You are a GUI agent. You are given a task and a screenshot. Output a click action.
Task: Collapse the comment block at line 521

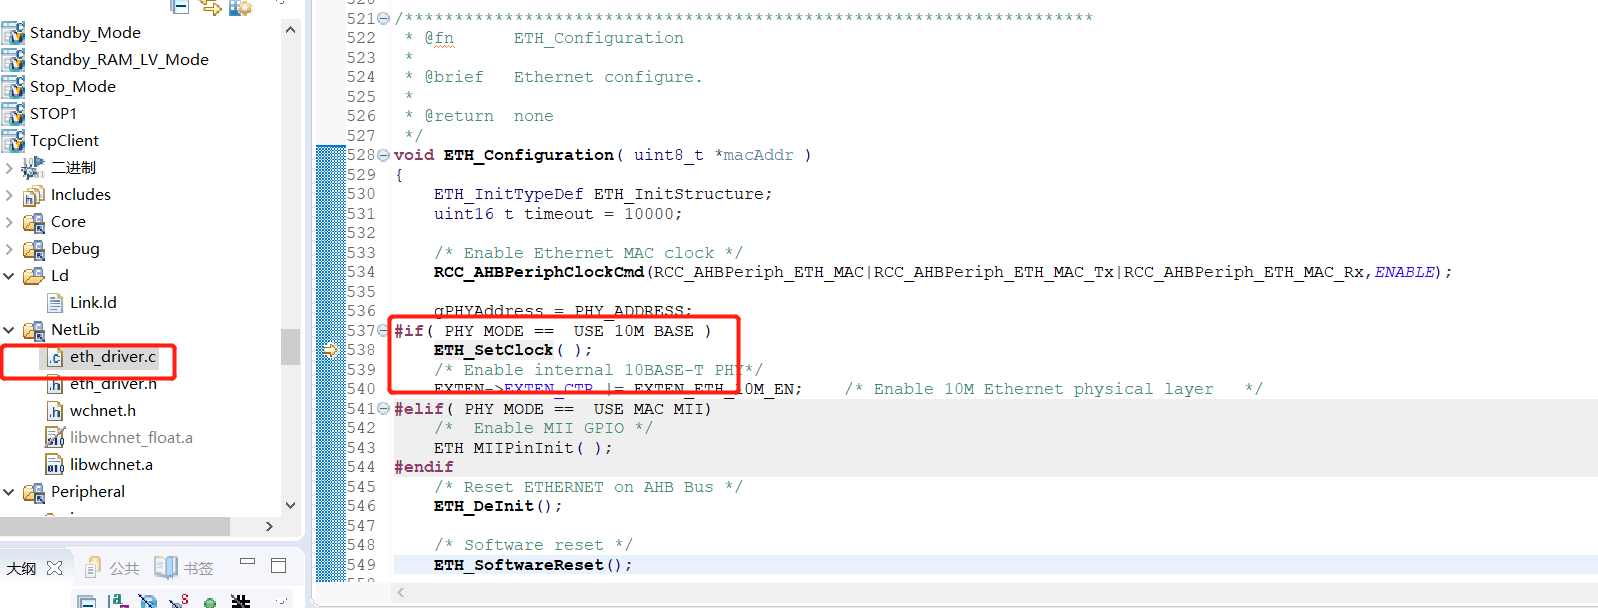[x=383, y=19]
